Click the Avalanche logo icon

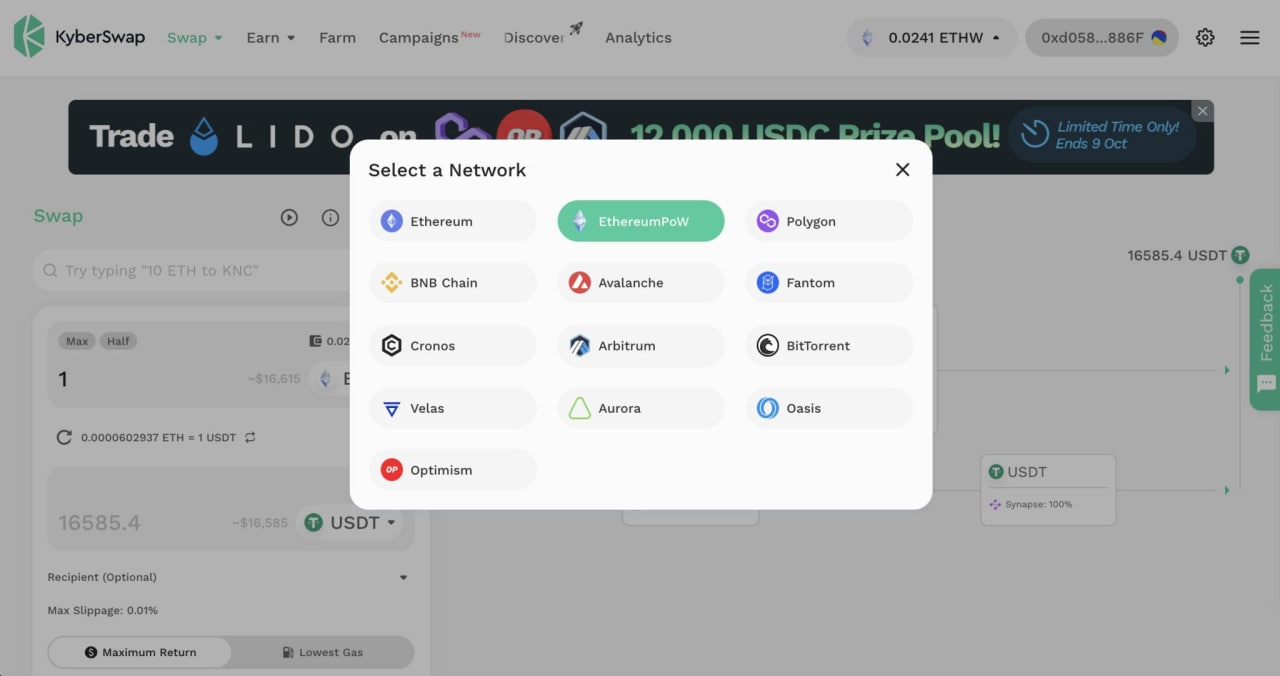tap(580, 283)
